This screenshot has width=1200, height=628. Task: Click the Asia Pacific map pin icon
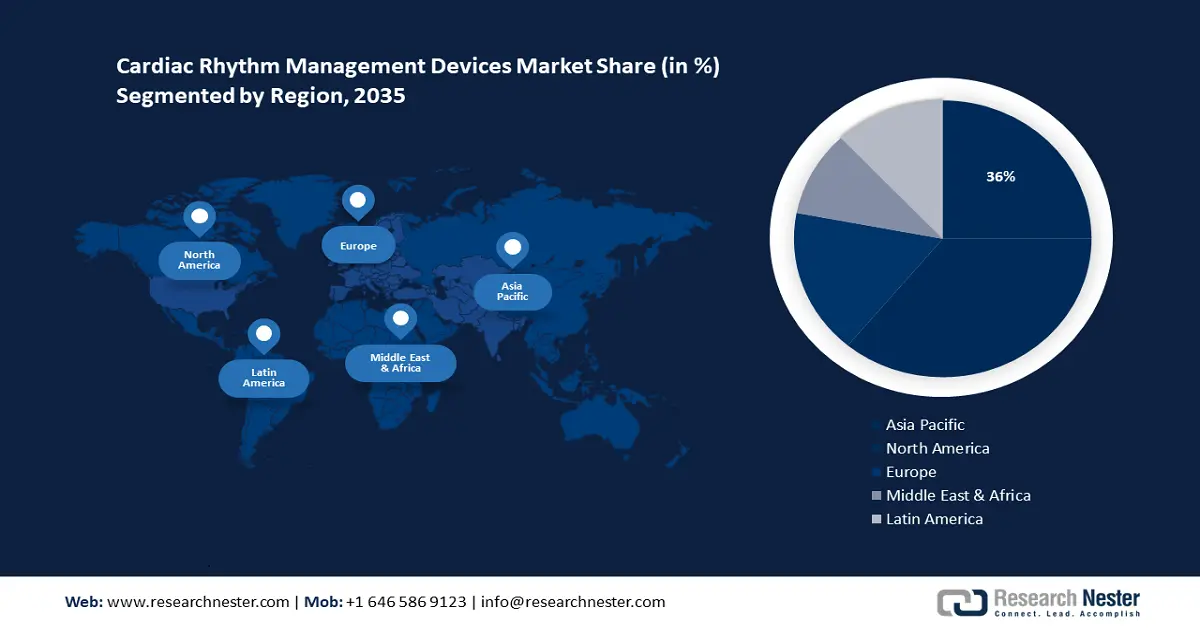click(512, 250)
